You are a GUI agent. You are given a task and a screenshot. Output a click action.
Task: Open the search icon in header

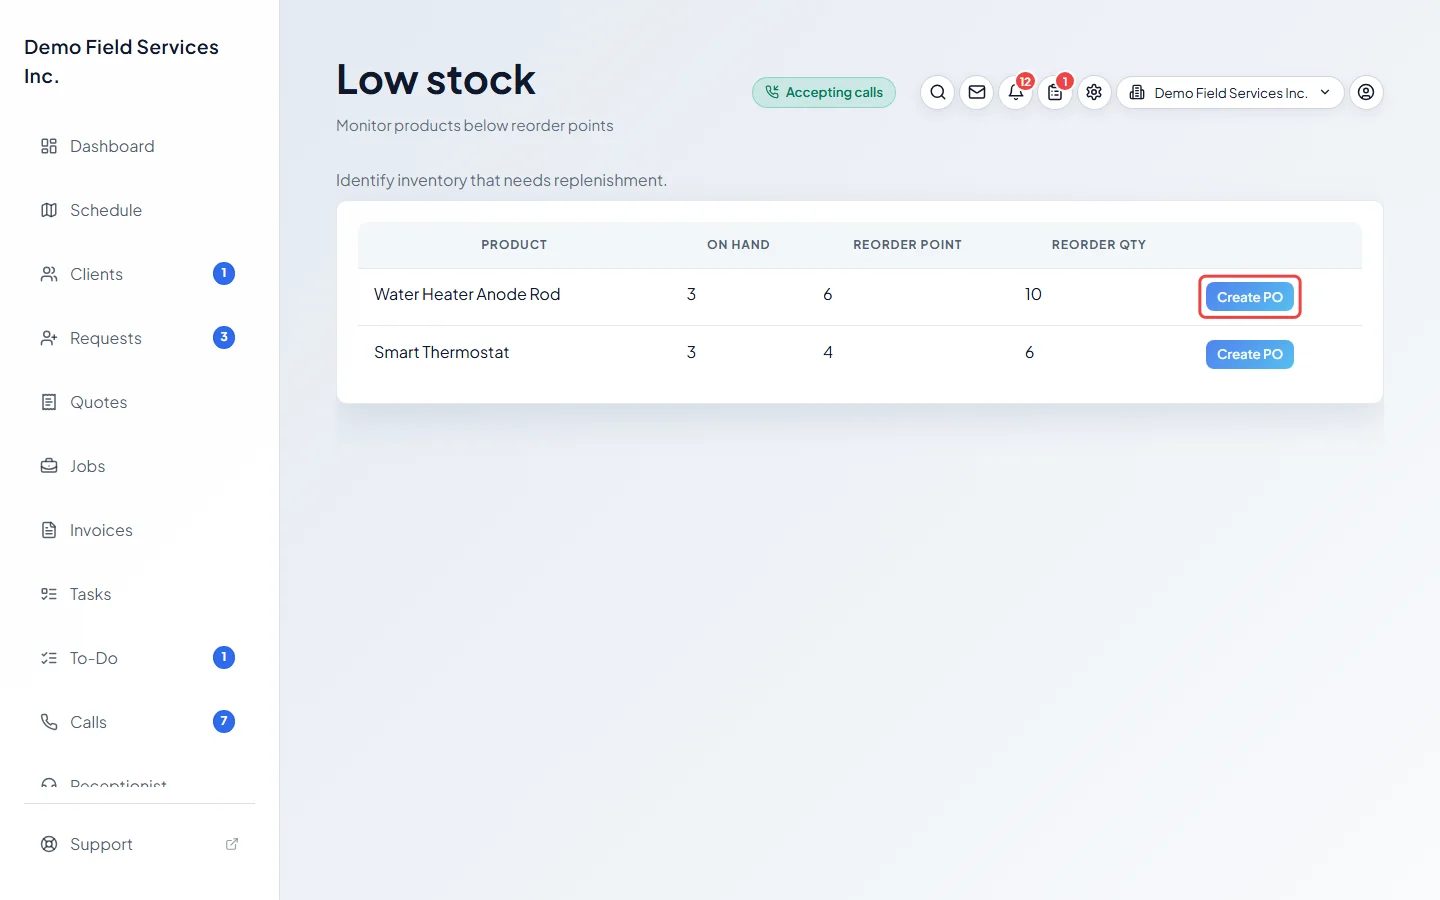point(937,92)
